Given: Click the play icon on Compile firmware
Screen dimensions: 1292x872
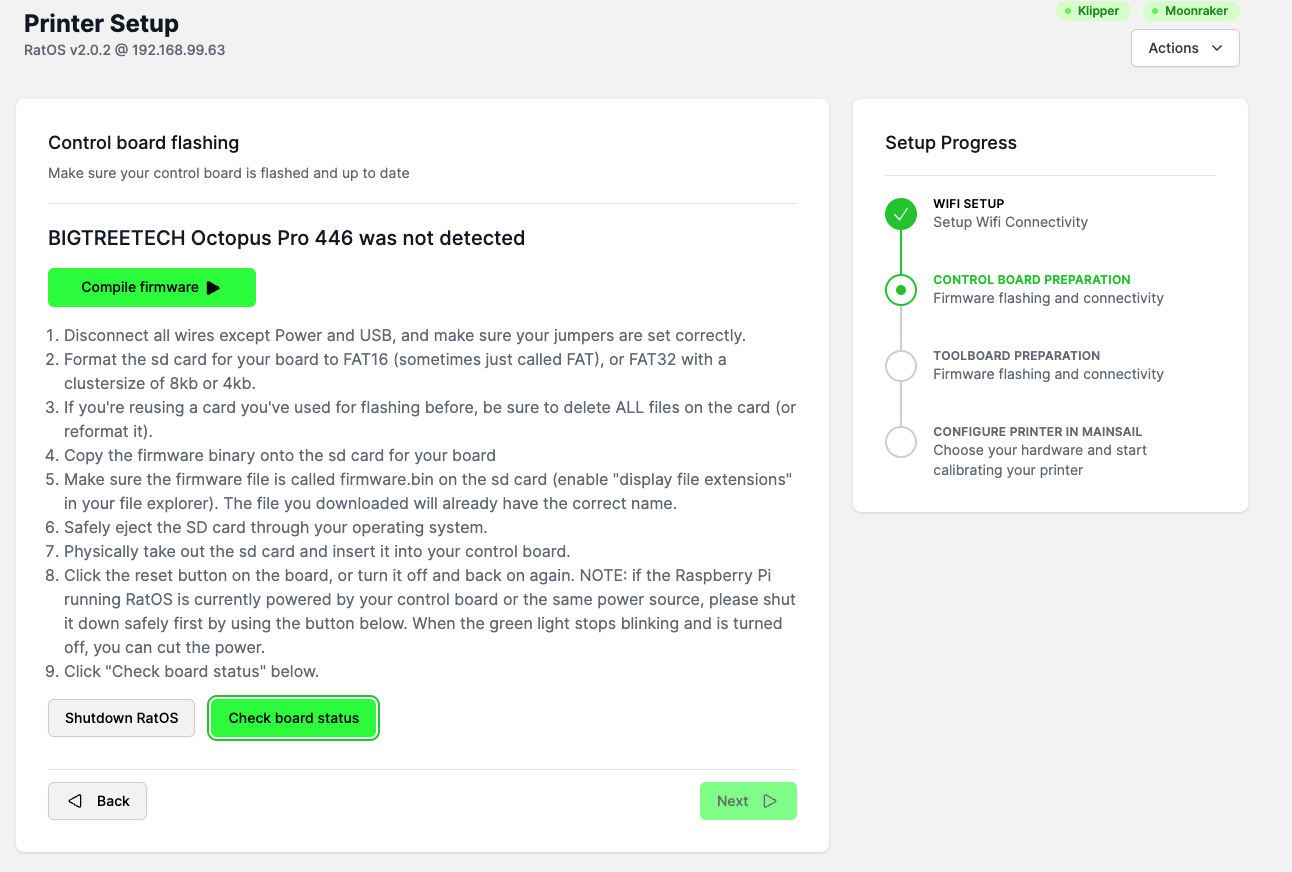Looking at the screenshot, I should click(213, 288).
